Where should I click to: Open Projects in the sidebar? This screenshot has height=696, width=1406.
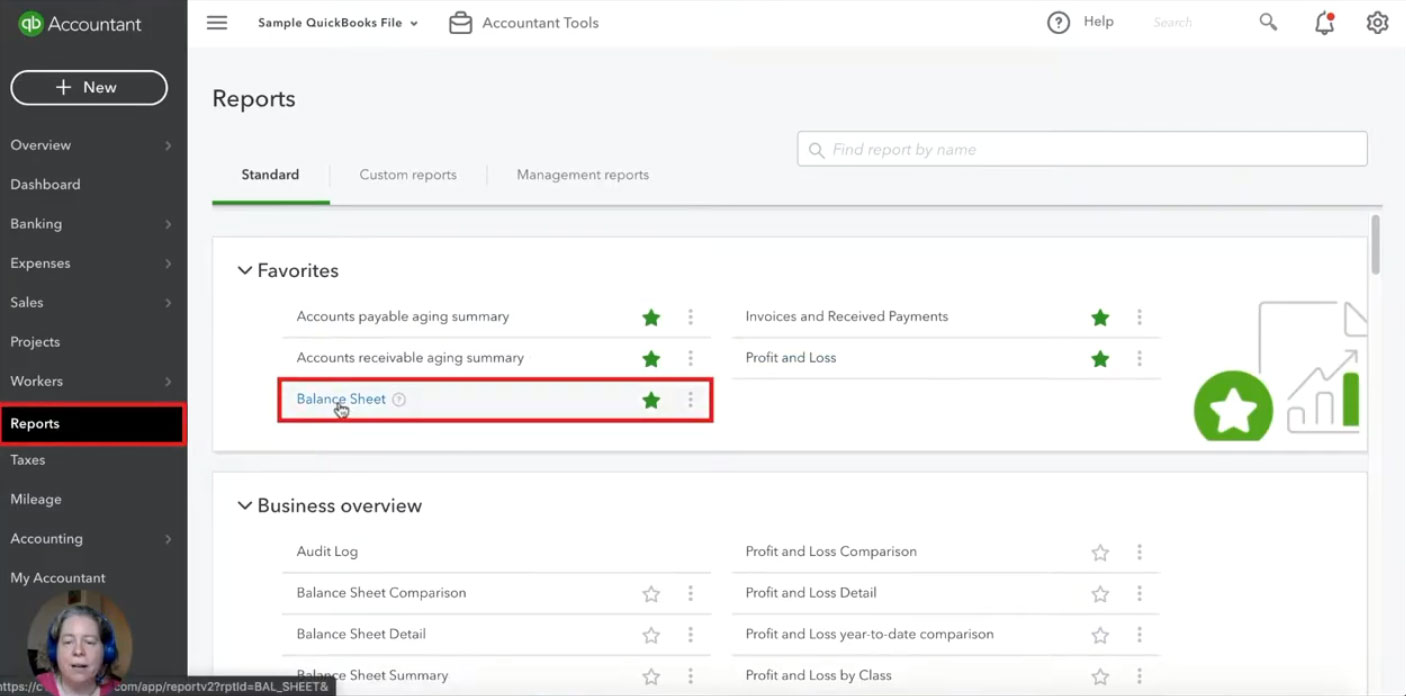click(35, 342)
